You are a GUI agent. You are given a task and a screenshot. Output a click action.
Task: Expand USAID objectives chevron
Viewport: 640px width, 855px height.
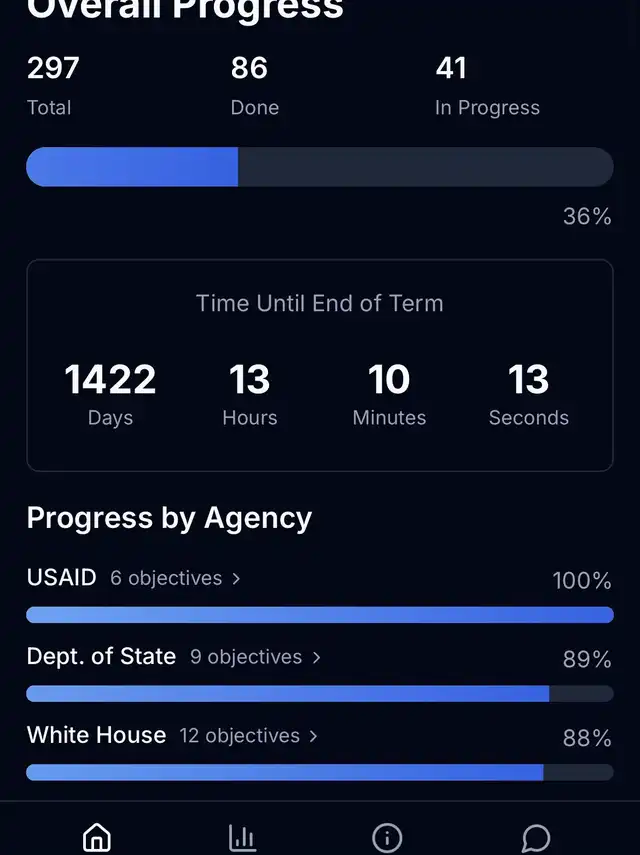236,579
